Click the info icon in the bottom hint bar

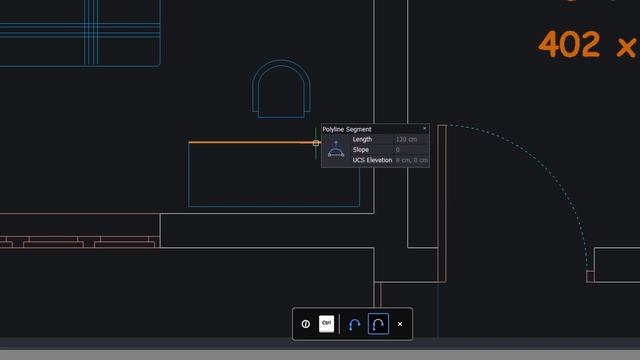point(306,324)
